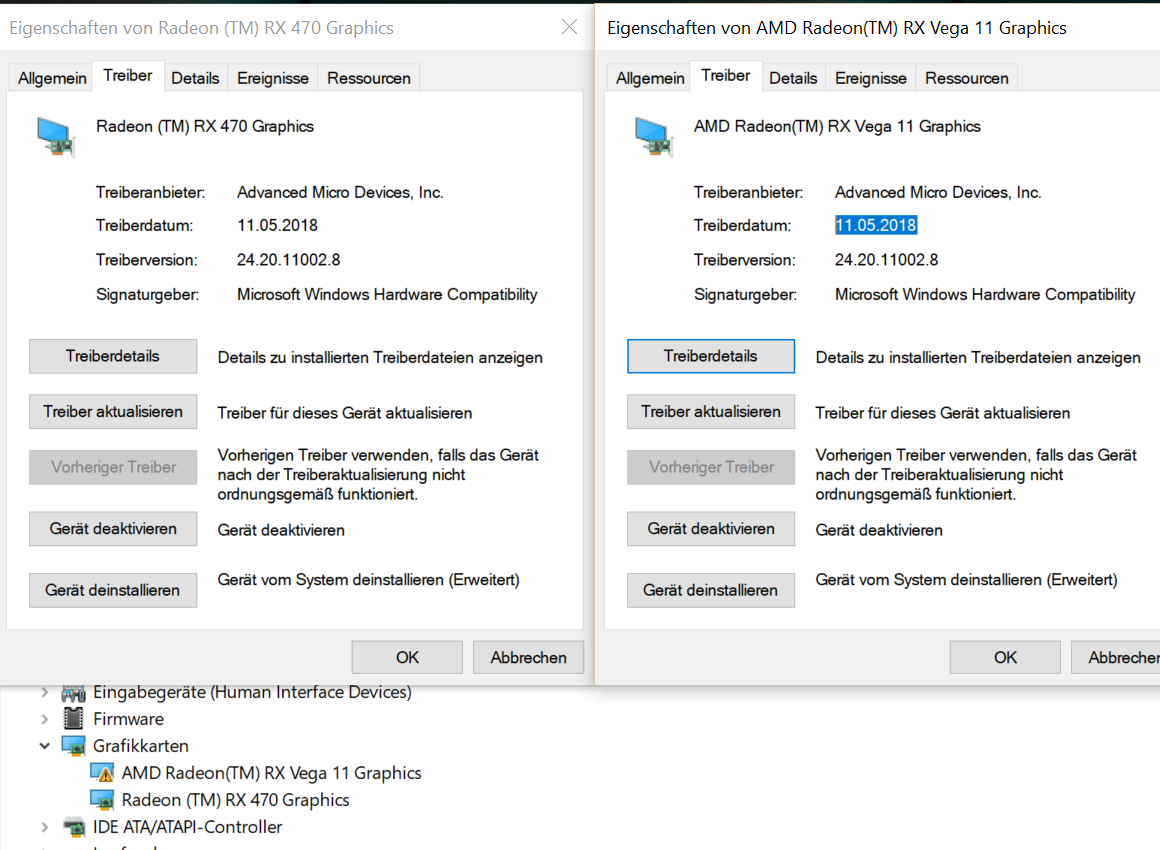Expand the IDE ATA/ATAPI-Controller node
Screen dimensions: 1160x850
pos(44,827)
